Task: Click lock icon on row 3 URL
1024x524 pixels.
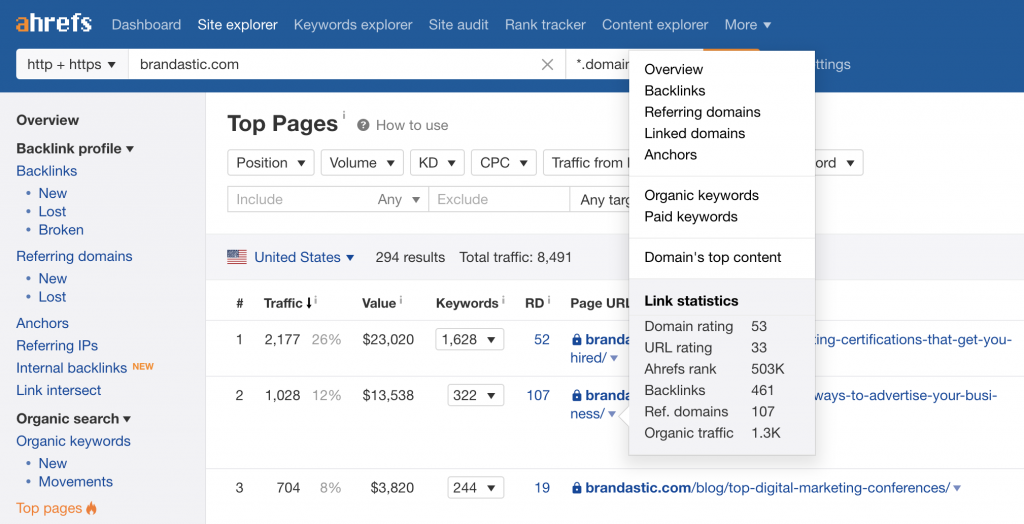Action: [576, 487]
